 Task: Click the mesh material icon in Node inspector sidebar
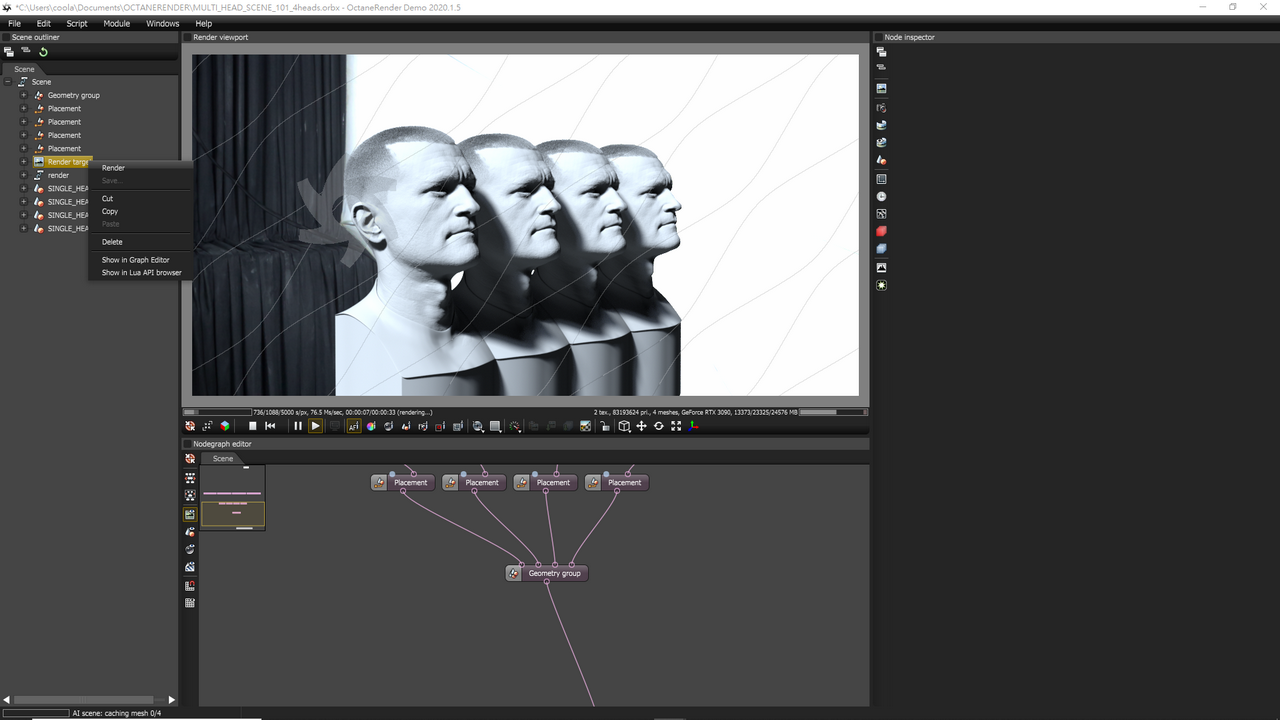click(x=881, y=160)
